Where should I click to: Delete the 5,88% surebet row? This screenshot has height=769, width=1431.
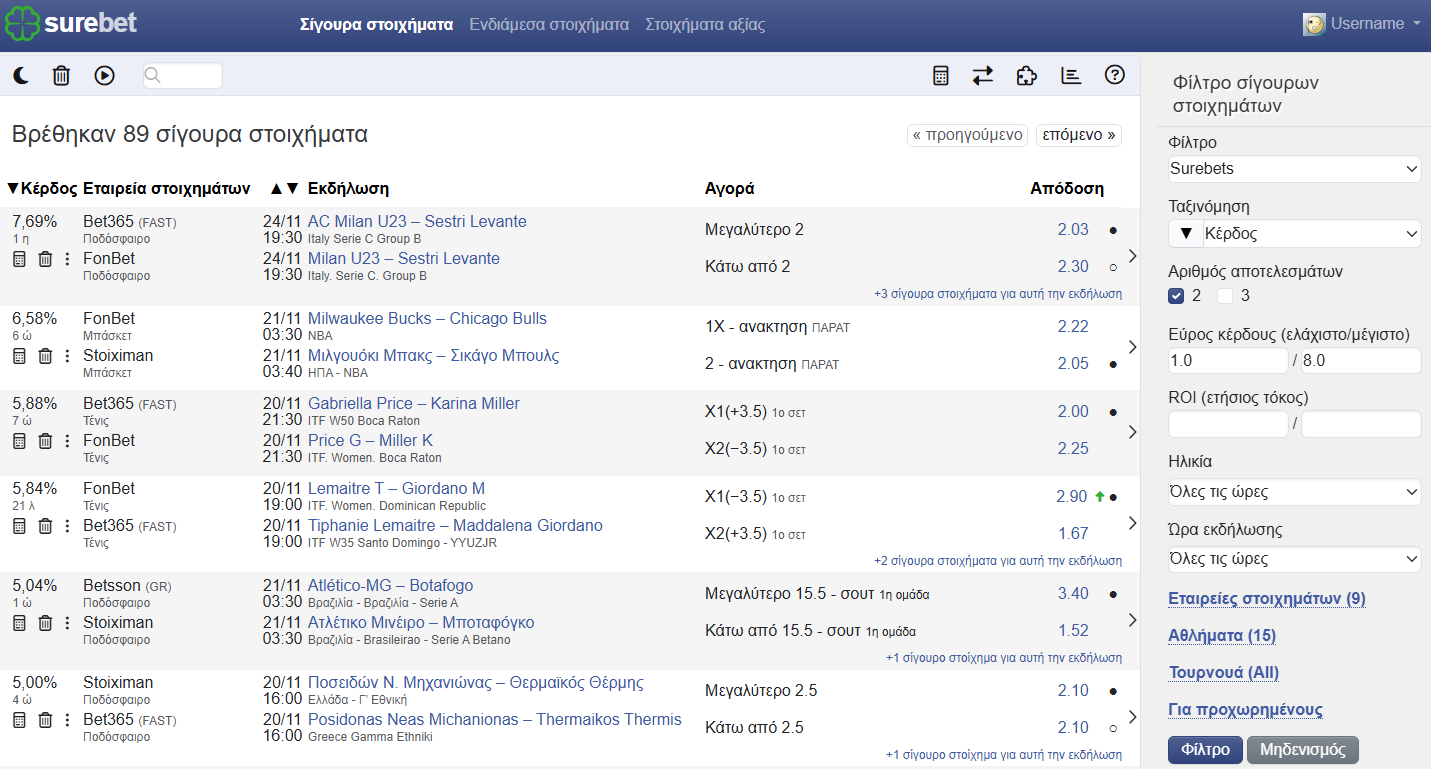45,441
